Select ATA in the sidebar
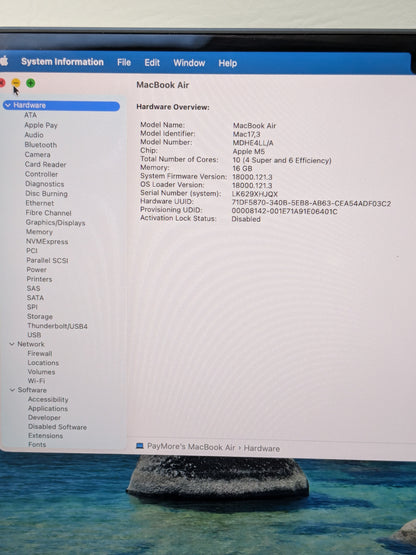Image resolution: width=416 pixels, height=555 pixels. pyautogui.click(x=30, y=115)
